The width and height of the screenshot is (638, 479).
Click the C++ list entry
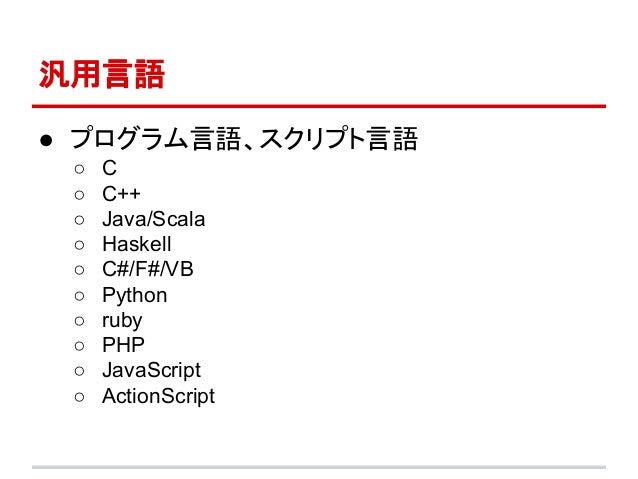121,194
